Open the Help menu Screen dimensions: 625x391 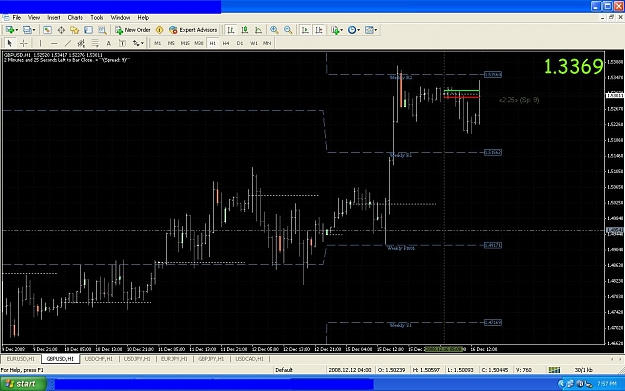click(143, 18)
